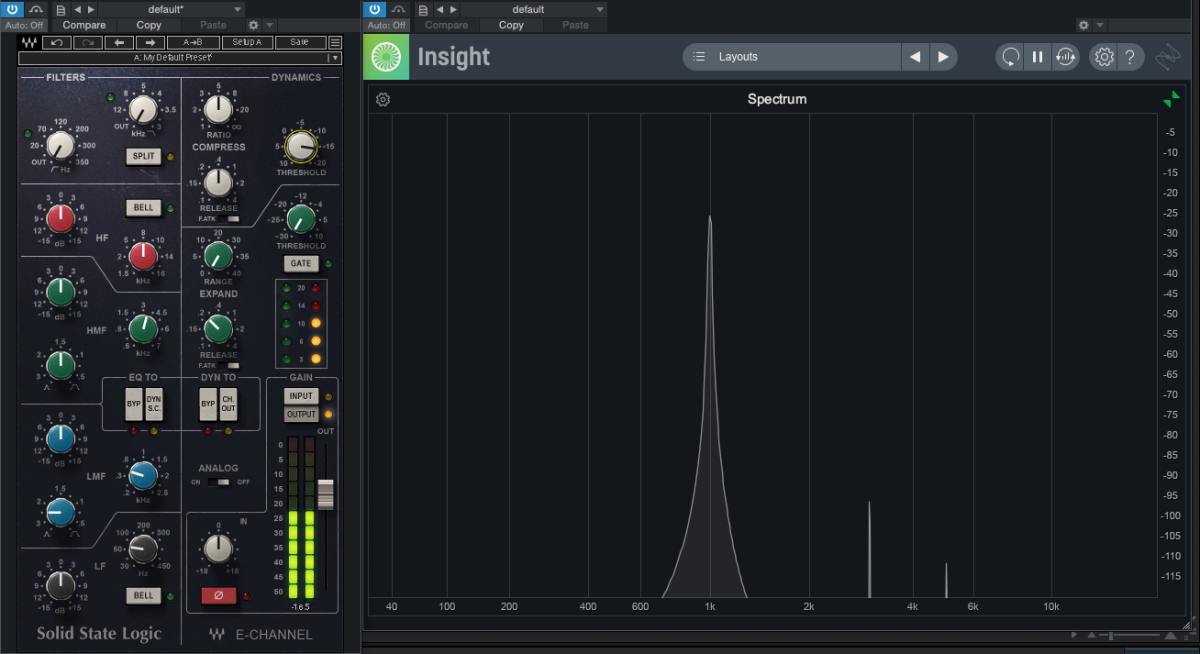Go to previous preset in SSL window header

click(x=77, y=9)
